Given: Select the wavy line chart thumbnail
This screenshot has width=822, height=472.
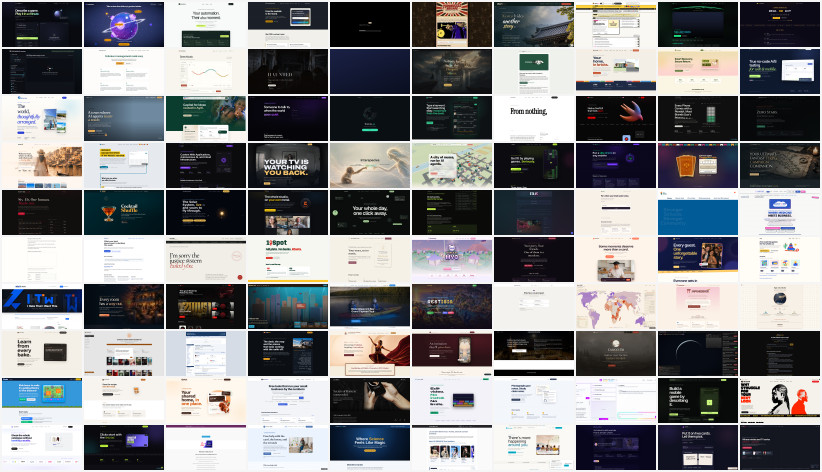Looking at the screenshot, I should pos(206,71).
